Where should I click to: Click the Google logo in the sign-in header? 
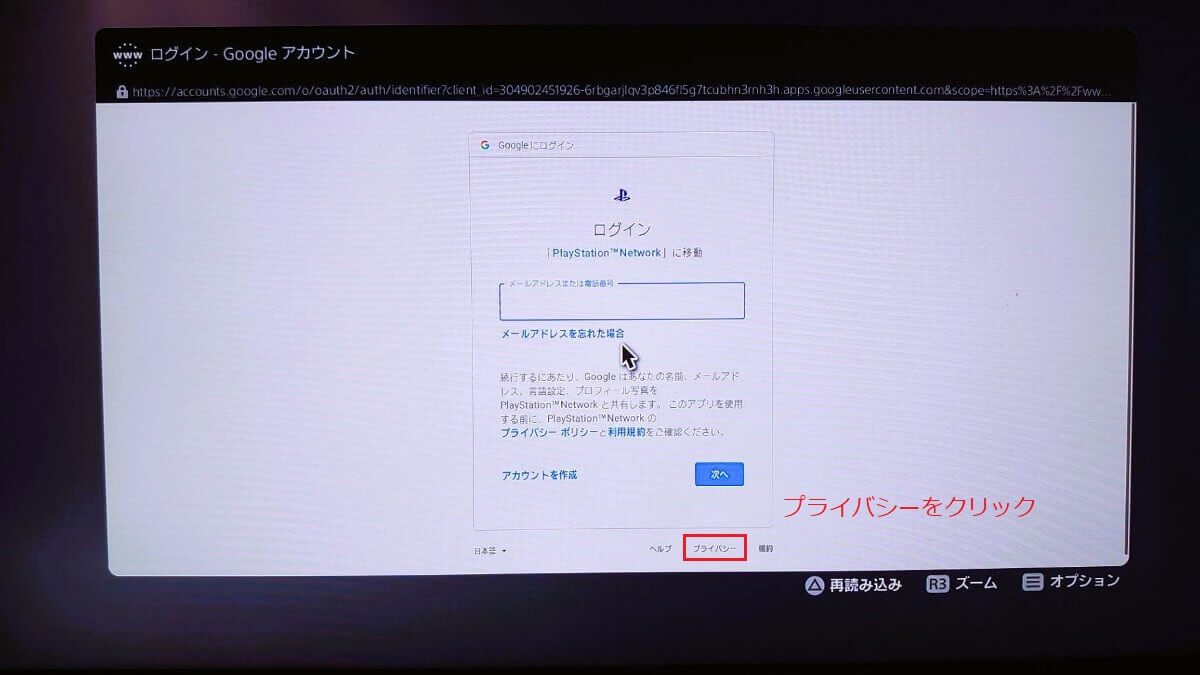485,145
